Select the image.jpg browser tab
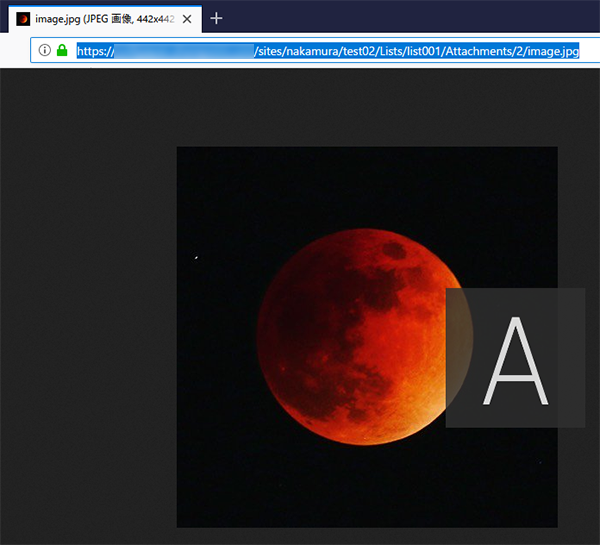The height and width of the screenshot is (545, 600). 105,19
